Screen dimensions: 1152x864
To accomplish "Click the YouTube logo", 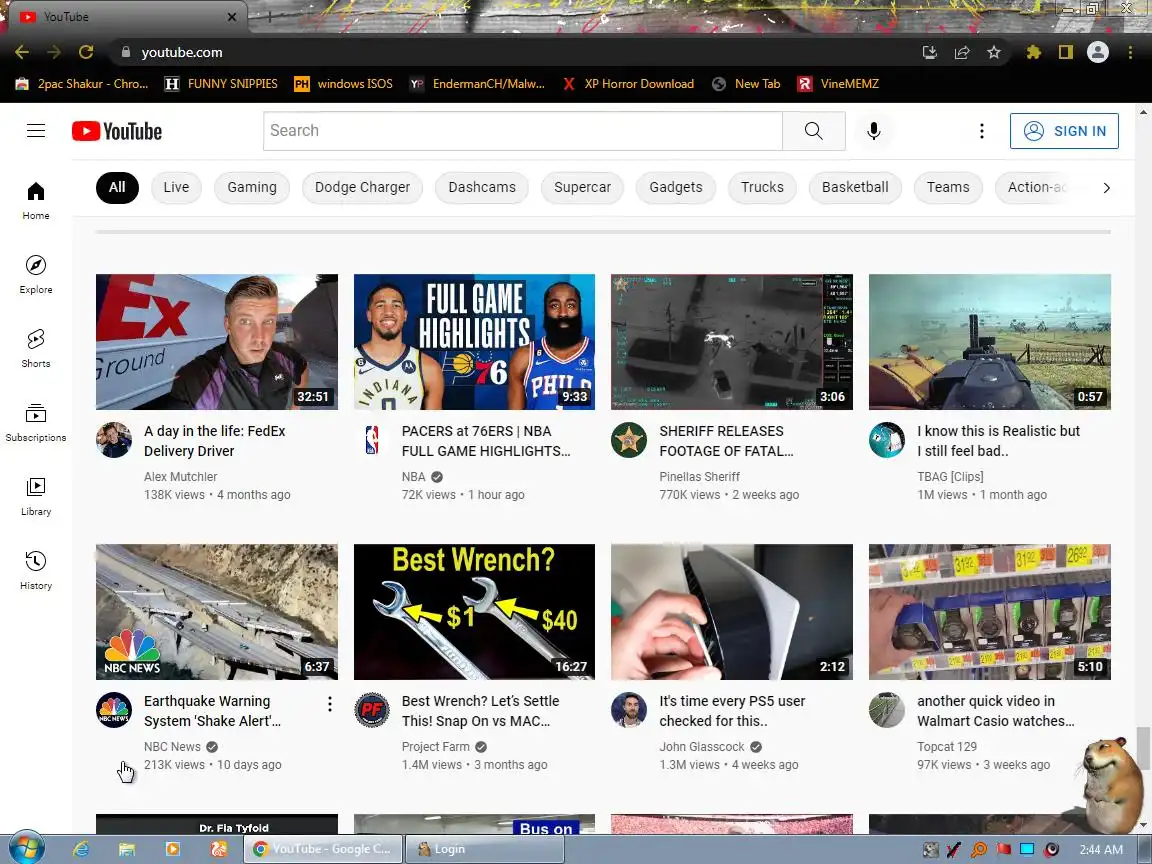I will point(117,131).
